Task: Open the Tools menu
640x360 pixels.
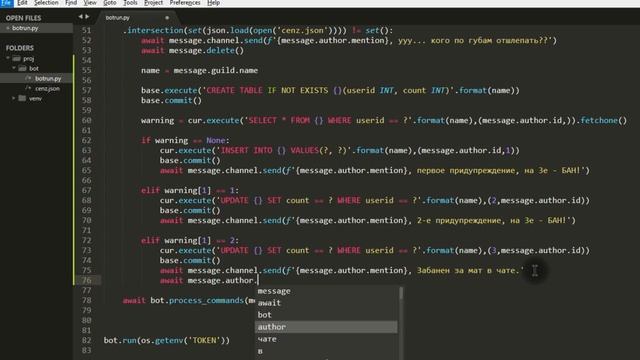Action: click(x=130, y=3)
